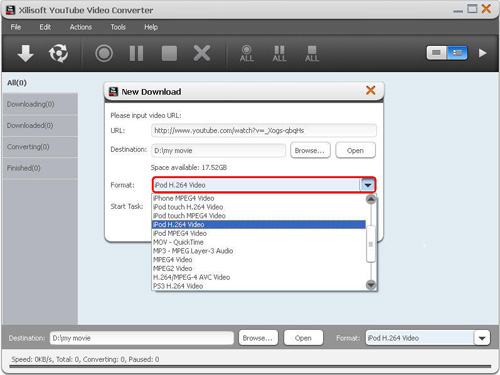Click the Start ALL toolbar icon
This screenshot has height=375, width=500.
[247, 54]
